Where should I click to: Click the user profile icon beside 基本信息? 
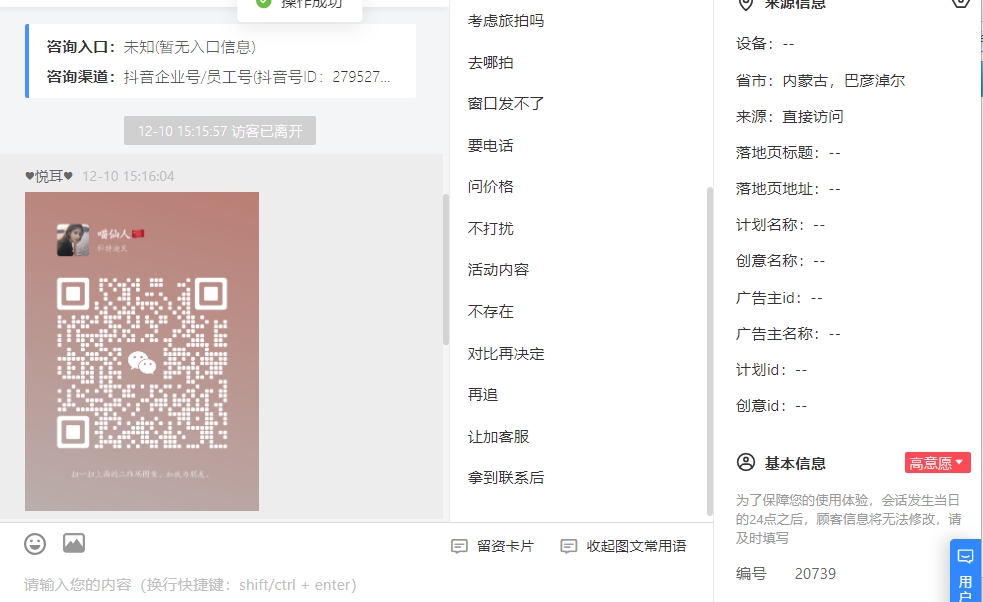click(x=745, y=463)
